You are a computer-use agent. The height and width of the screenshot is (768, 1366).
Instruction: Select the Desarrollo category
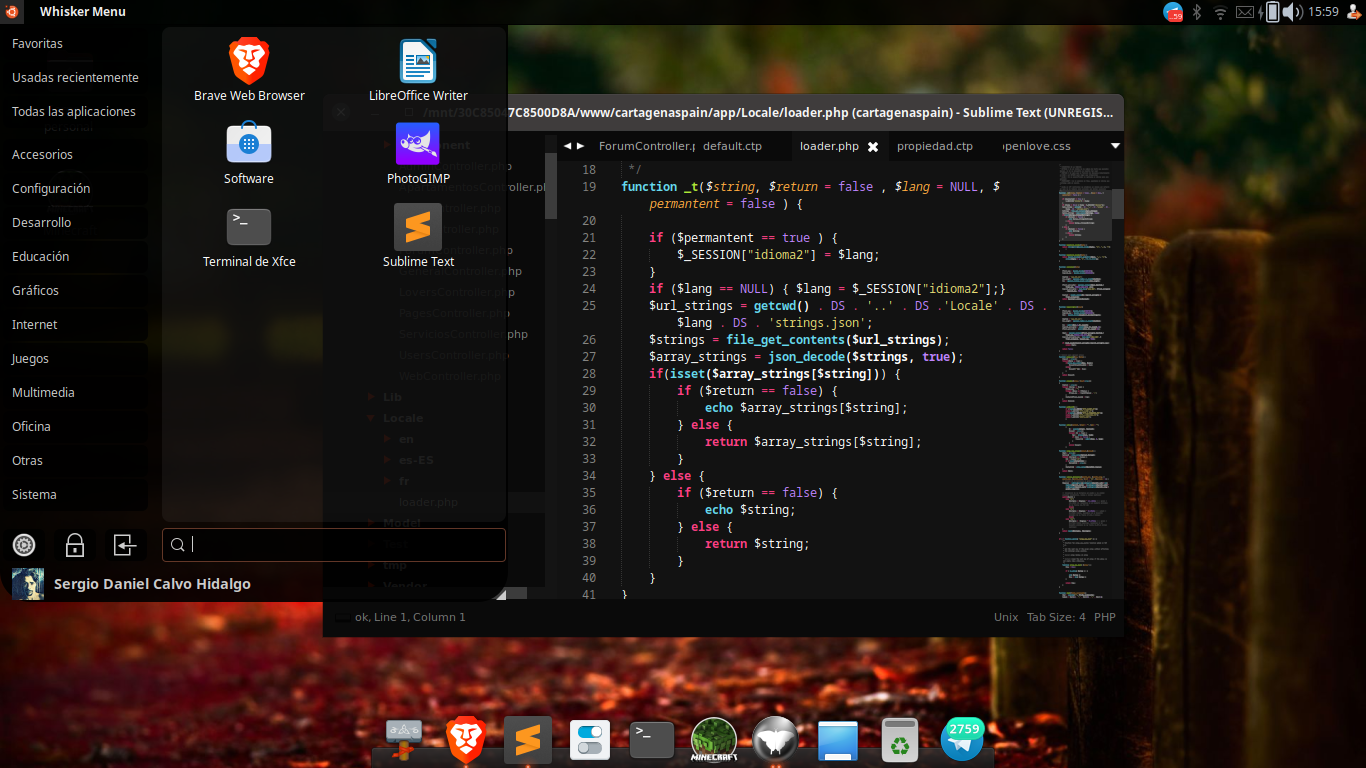click(41, 222)
